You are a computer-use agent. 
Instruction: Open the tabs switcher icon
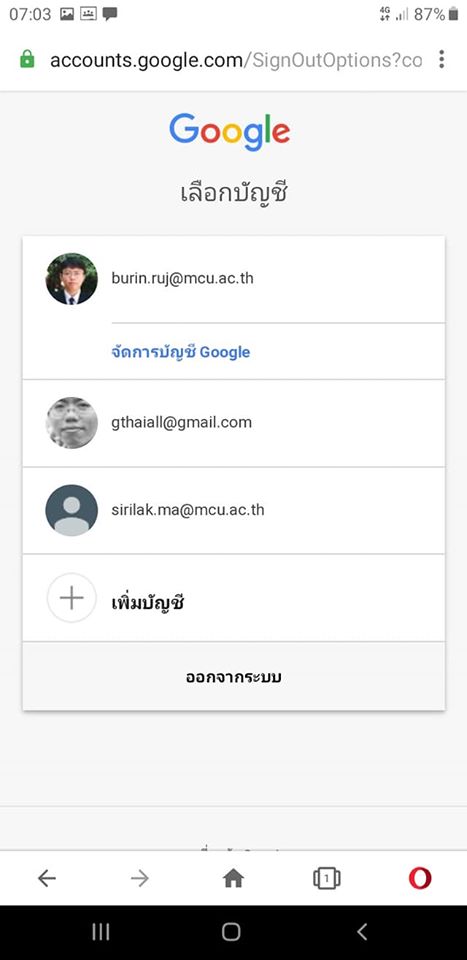pyautogui.click(x=327, y=879)
